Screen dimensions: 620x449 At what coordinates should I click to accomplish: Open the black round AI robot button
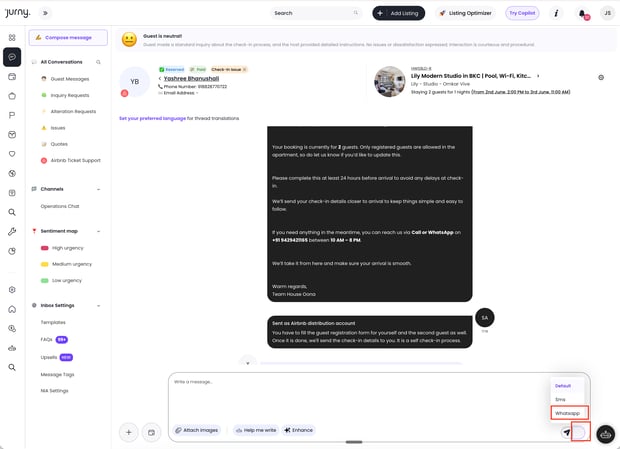(605, 434)
